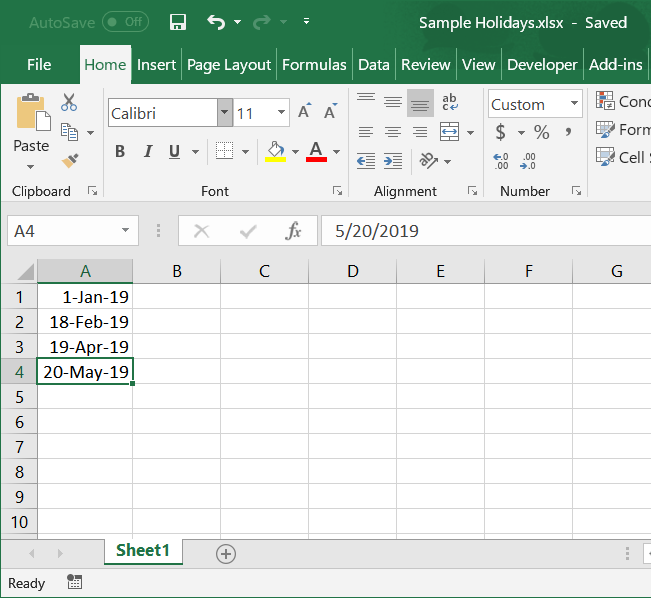651x598 pixels.
Task: Click the Save icon in title bar
Action: tap(178, 22)
